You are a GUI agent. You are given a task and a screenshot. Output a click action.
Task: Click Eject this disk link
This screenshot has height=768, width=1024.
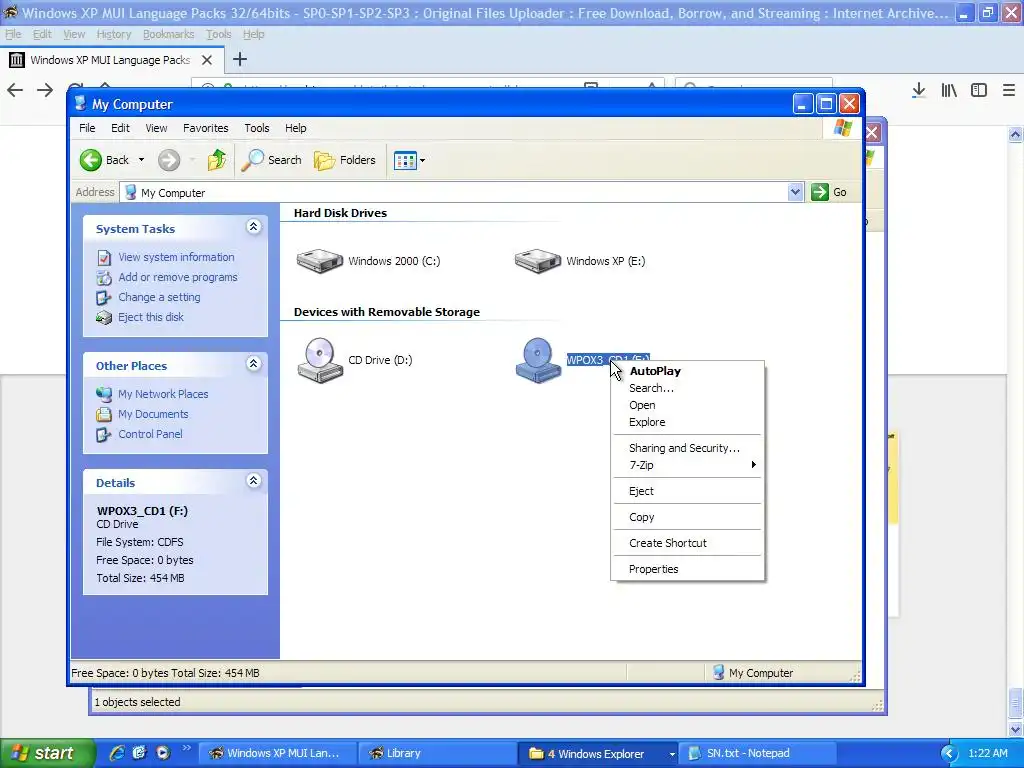pyautogui.click(x=151, y=317)
